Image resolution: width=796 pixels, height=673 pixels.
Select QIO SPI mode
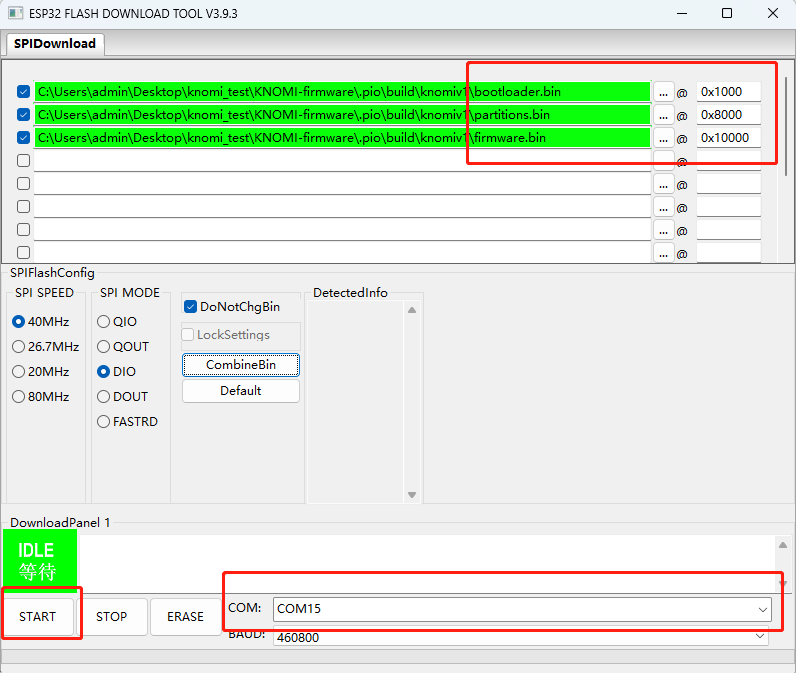[x=104, y=322]
